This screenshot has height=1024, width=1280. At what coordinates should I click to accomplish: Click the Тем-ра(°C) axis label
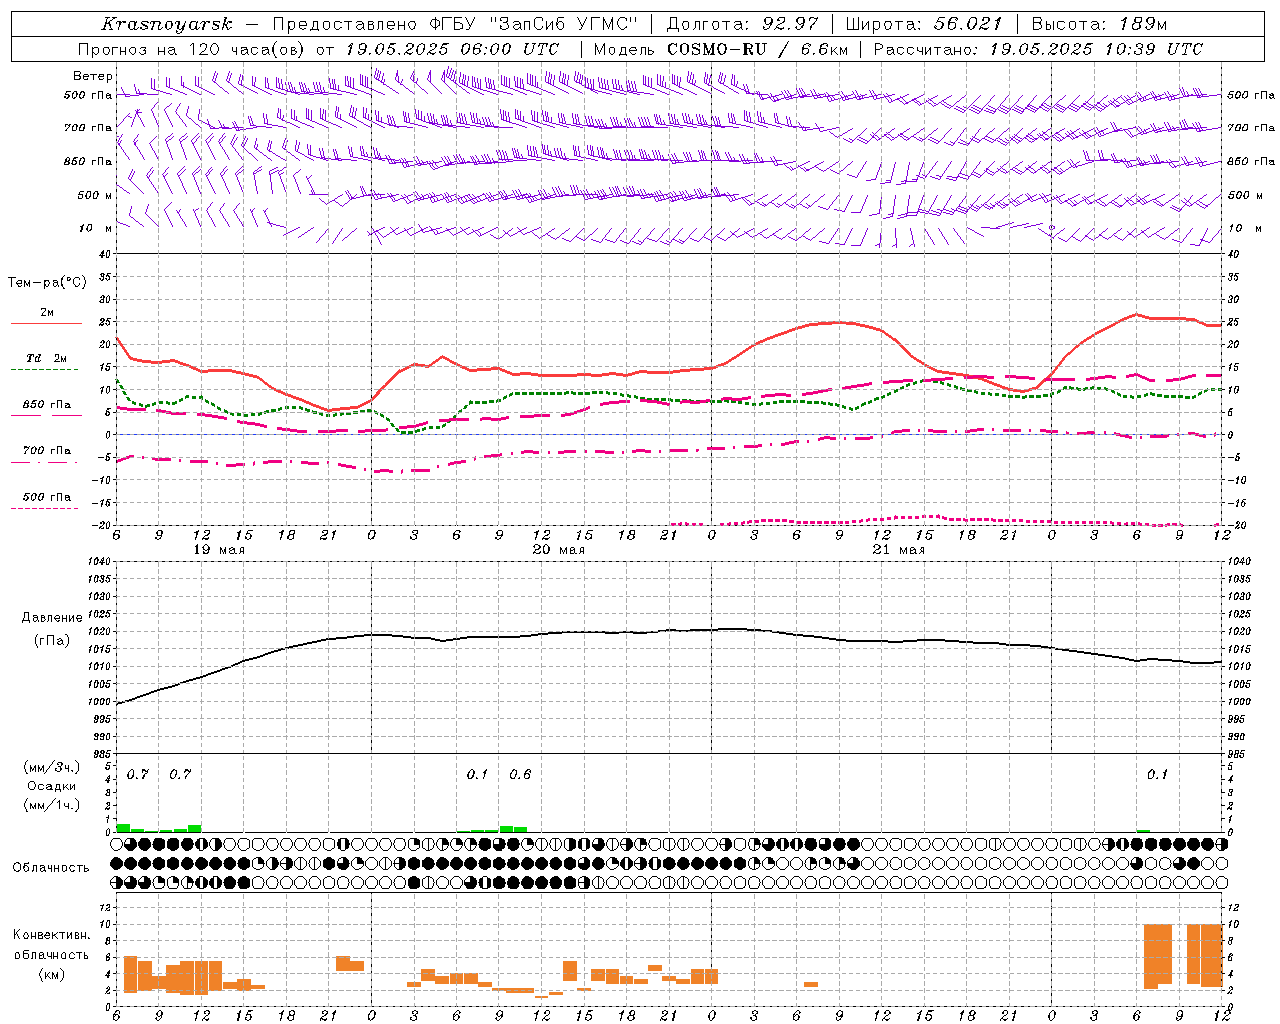pyautogui.click(x=47, y=283)
